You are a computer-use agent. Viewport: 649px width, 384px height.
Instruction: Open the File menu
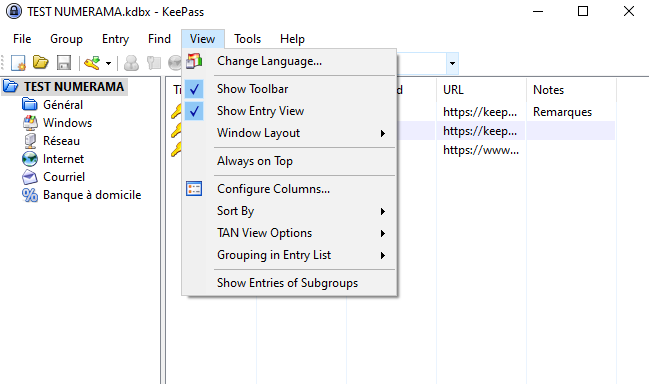click(x=22, y=39)
